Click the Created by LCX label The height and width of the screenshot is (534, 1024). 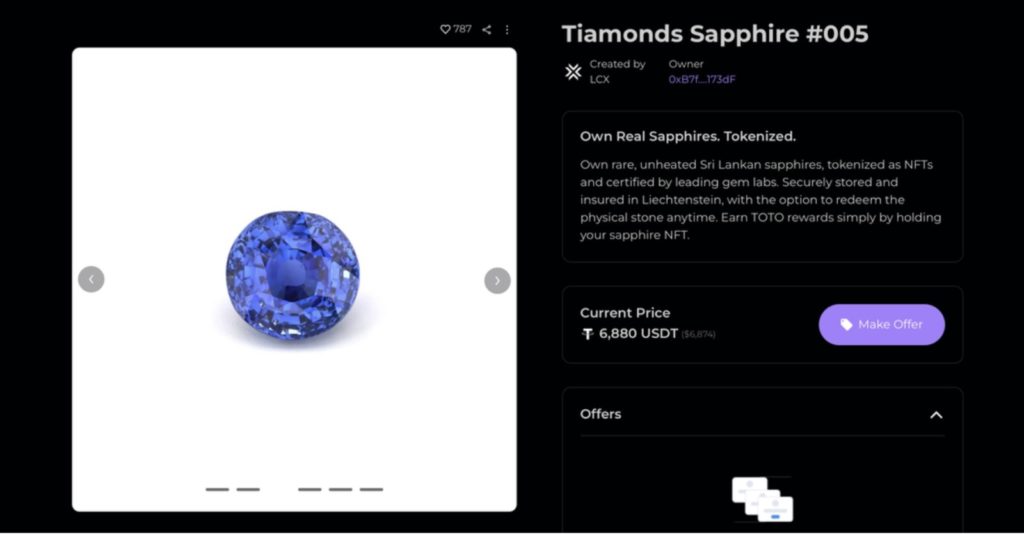point(617,72)
